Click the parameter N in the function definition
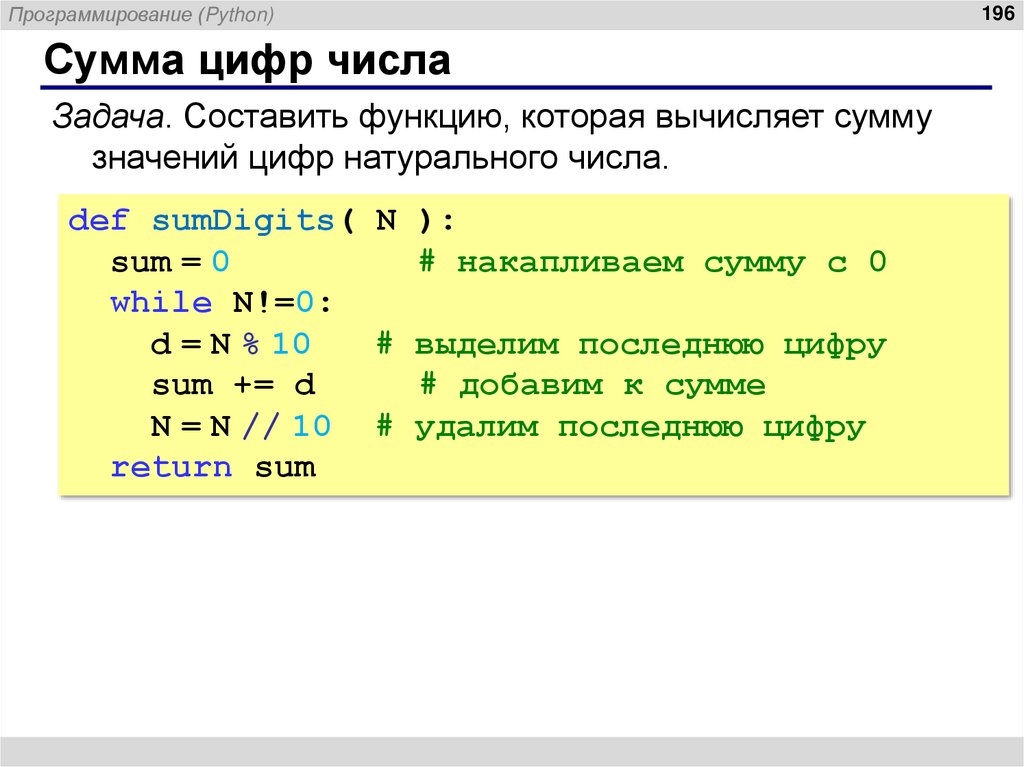The height and width of the screenshot is (767, 1024). click(385, 219)
